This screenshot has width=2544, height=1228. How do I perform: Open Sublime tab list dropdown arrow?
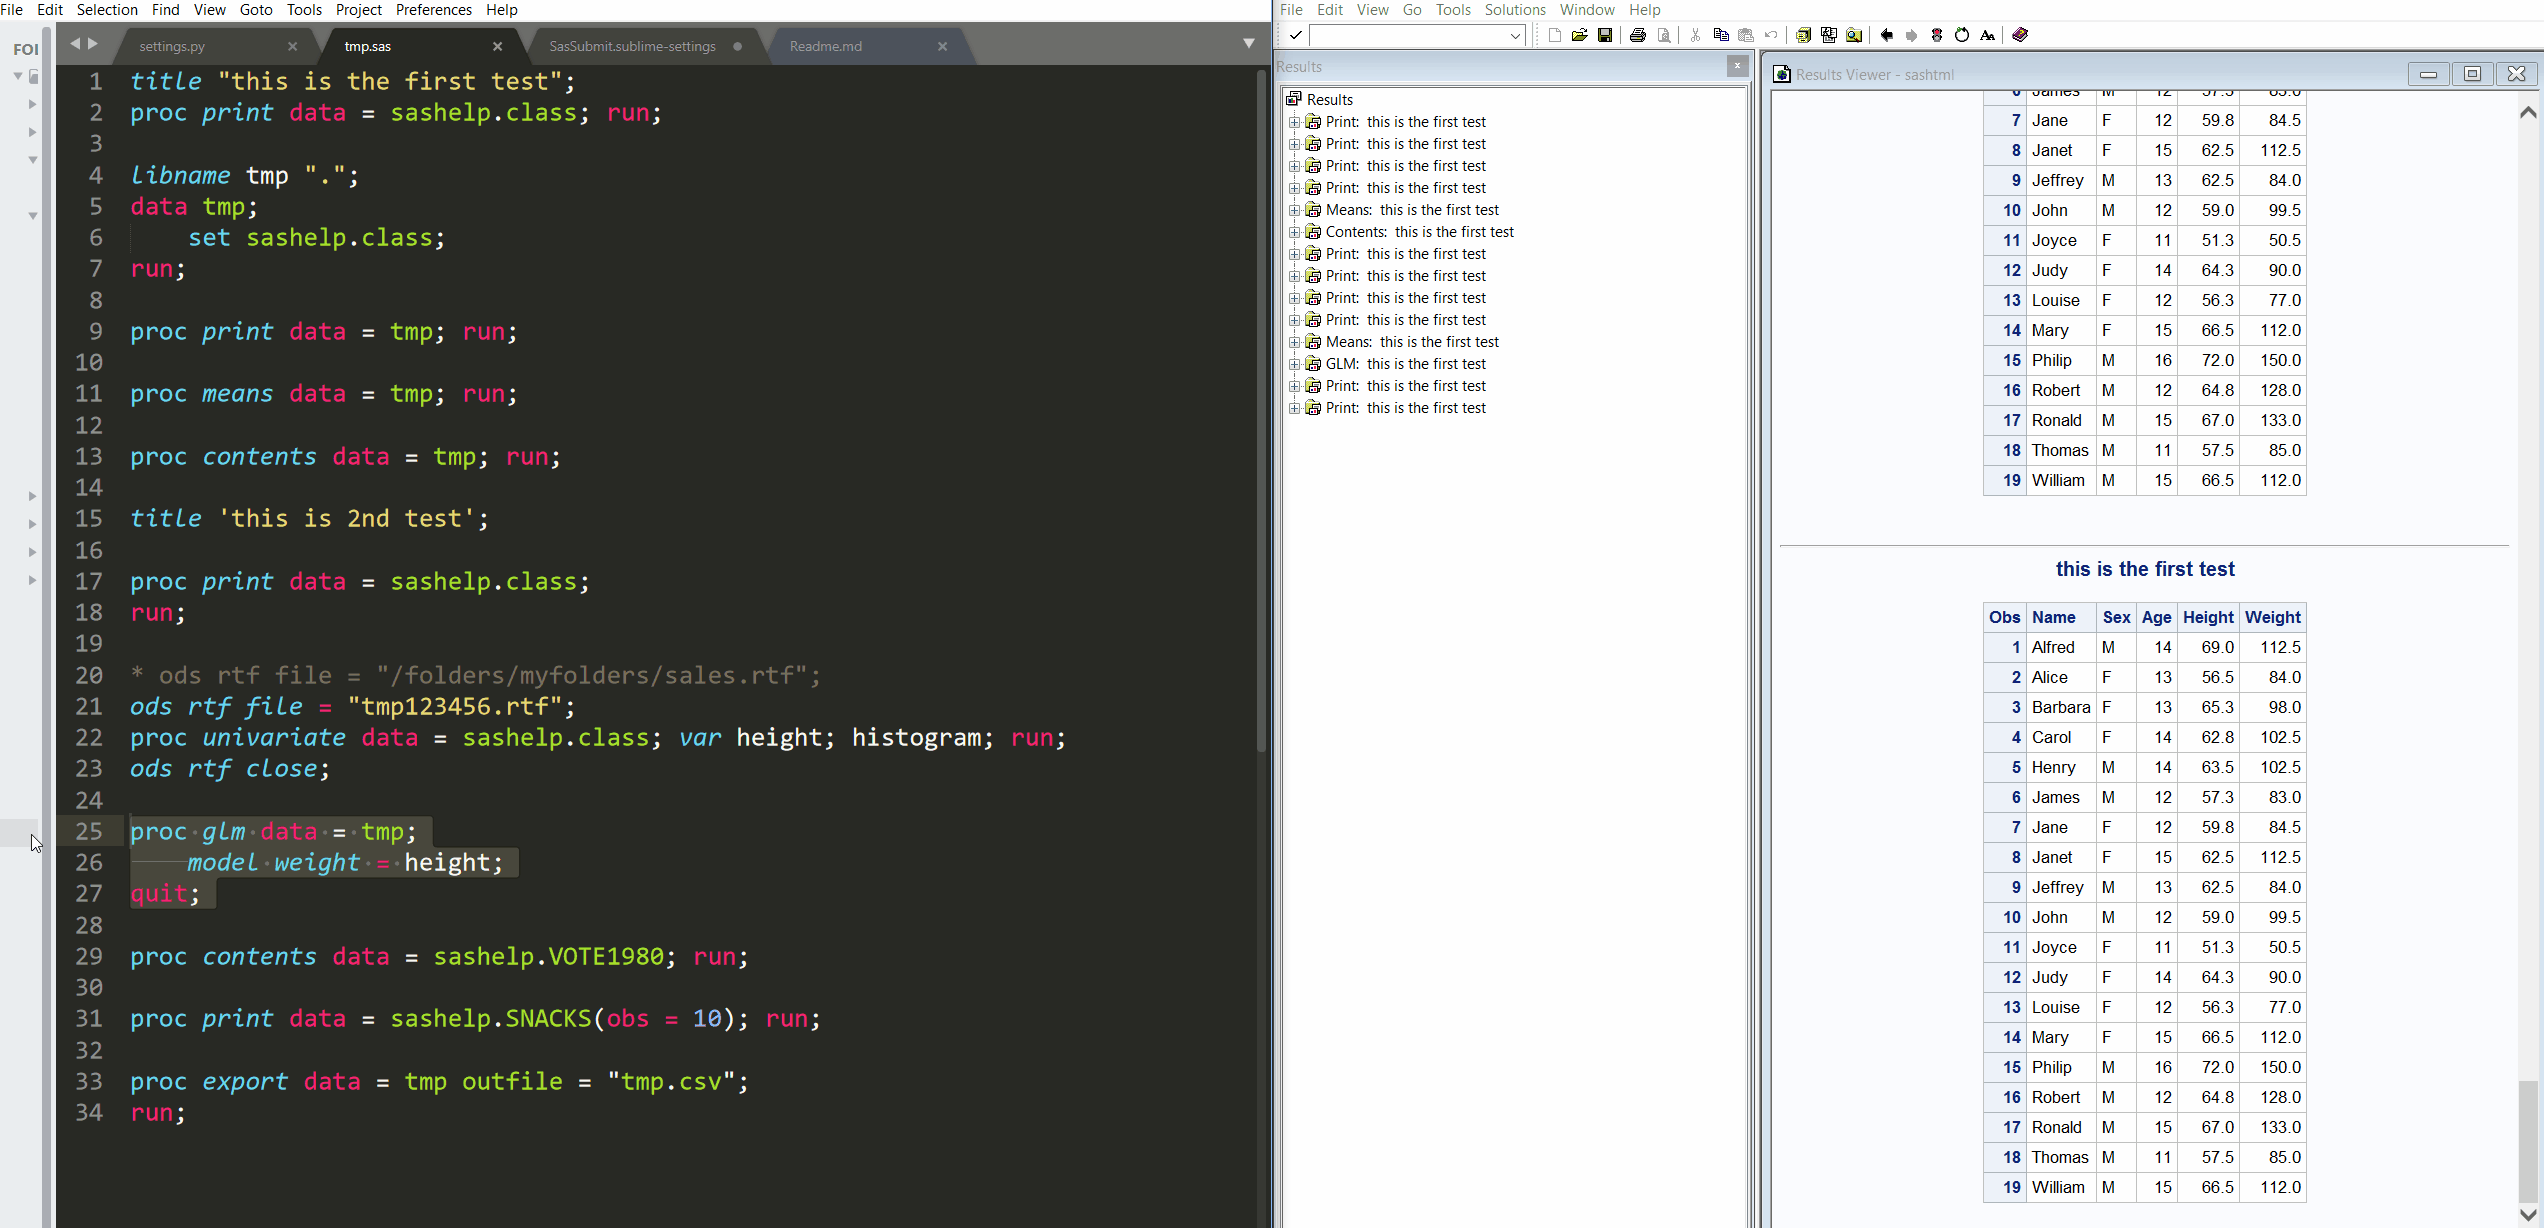tap(1249, 43)
